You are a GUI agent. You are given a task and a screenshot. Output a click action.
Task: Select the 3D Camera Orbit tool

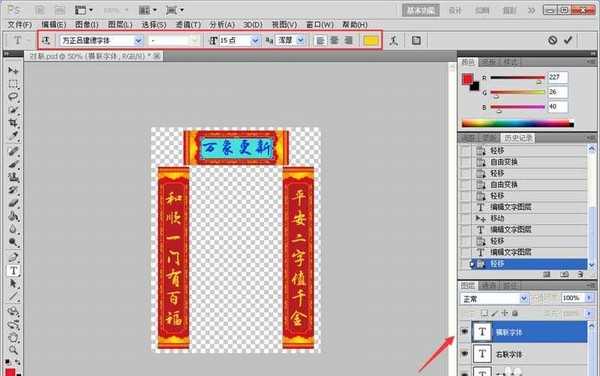(x=13, y=325)
